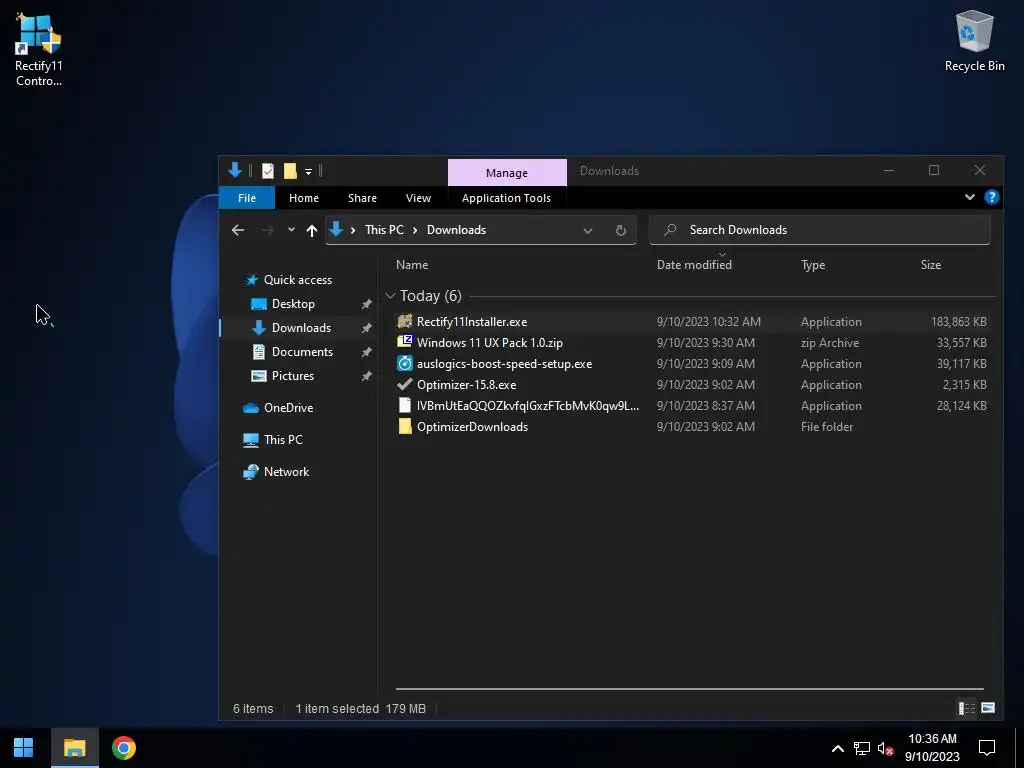The image size is (1024, 768).
Task: Switch to Details view layout
Action: pos(967,708)
